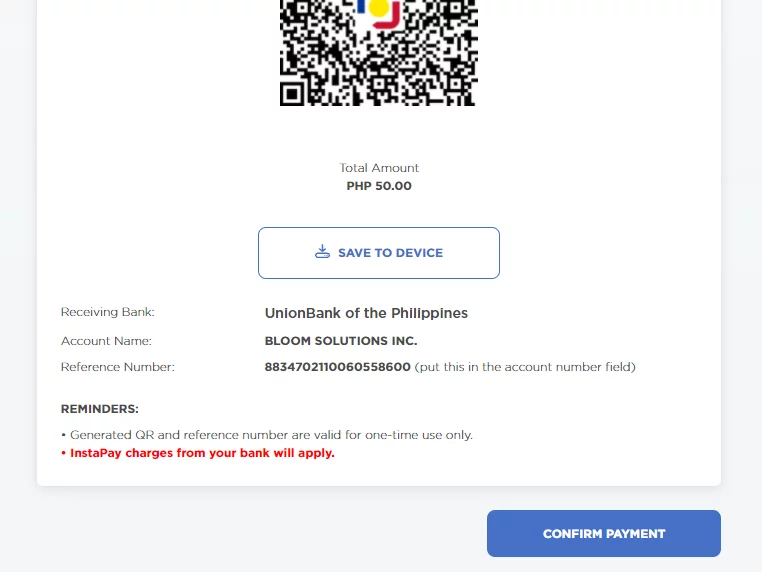Click the Reference Number label

coord(118,367)
